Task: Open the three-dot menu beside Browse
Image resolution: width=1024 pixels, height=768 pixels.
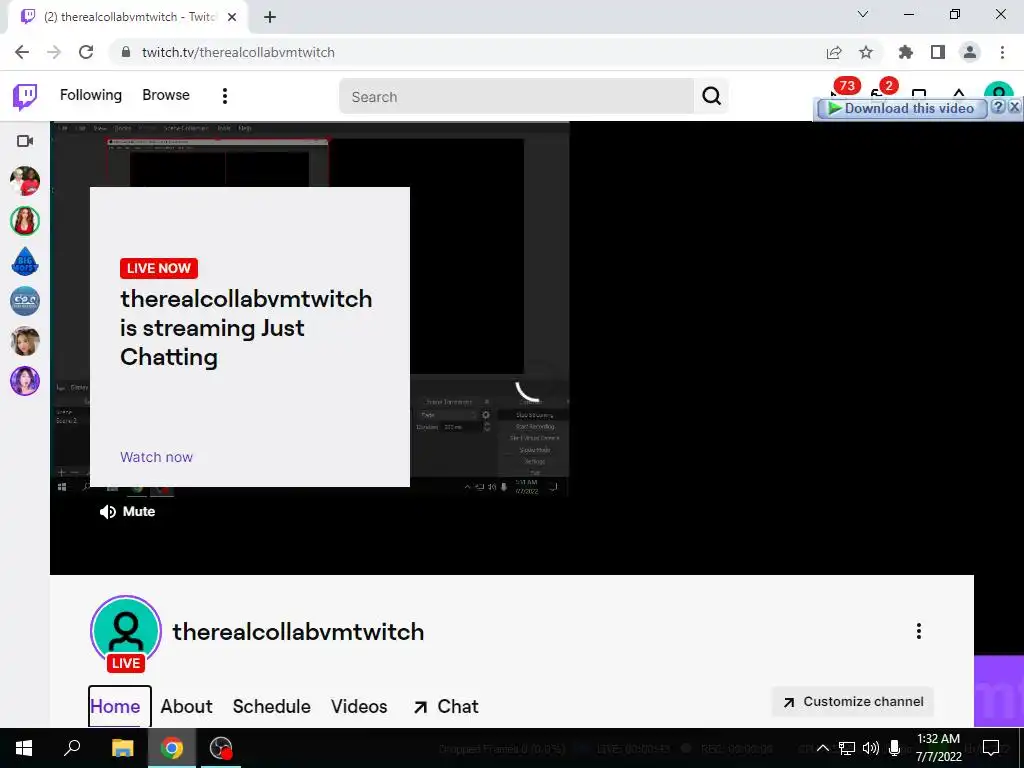Action: (225, 96)
